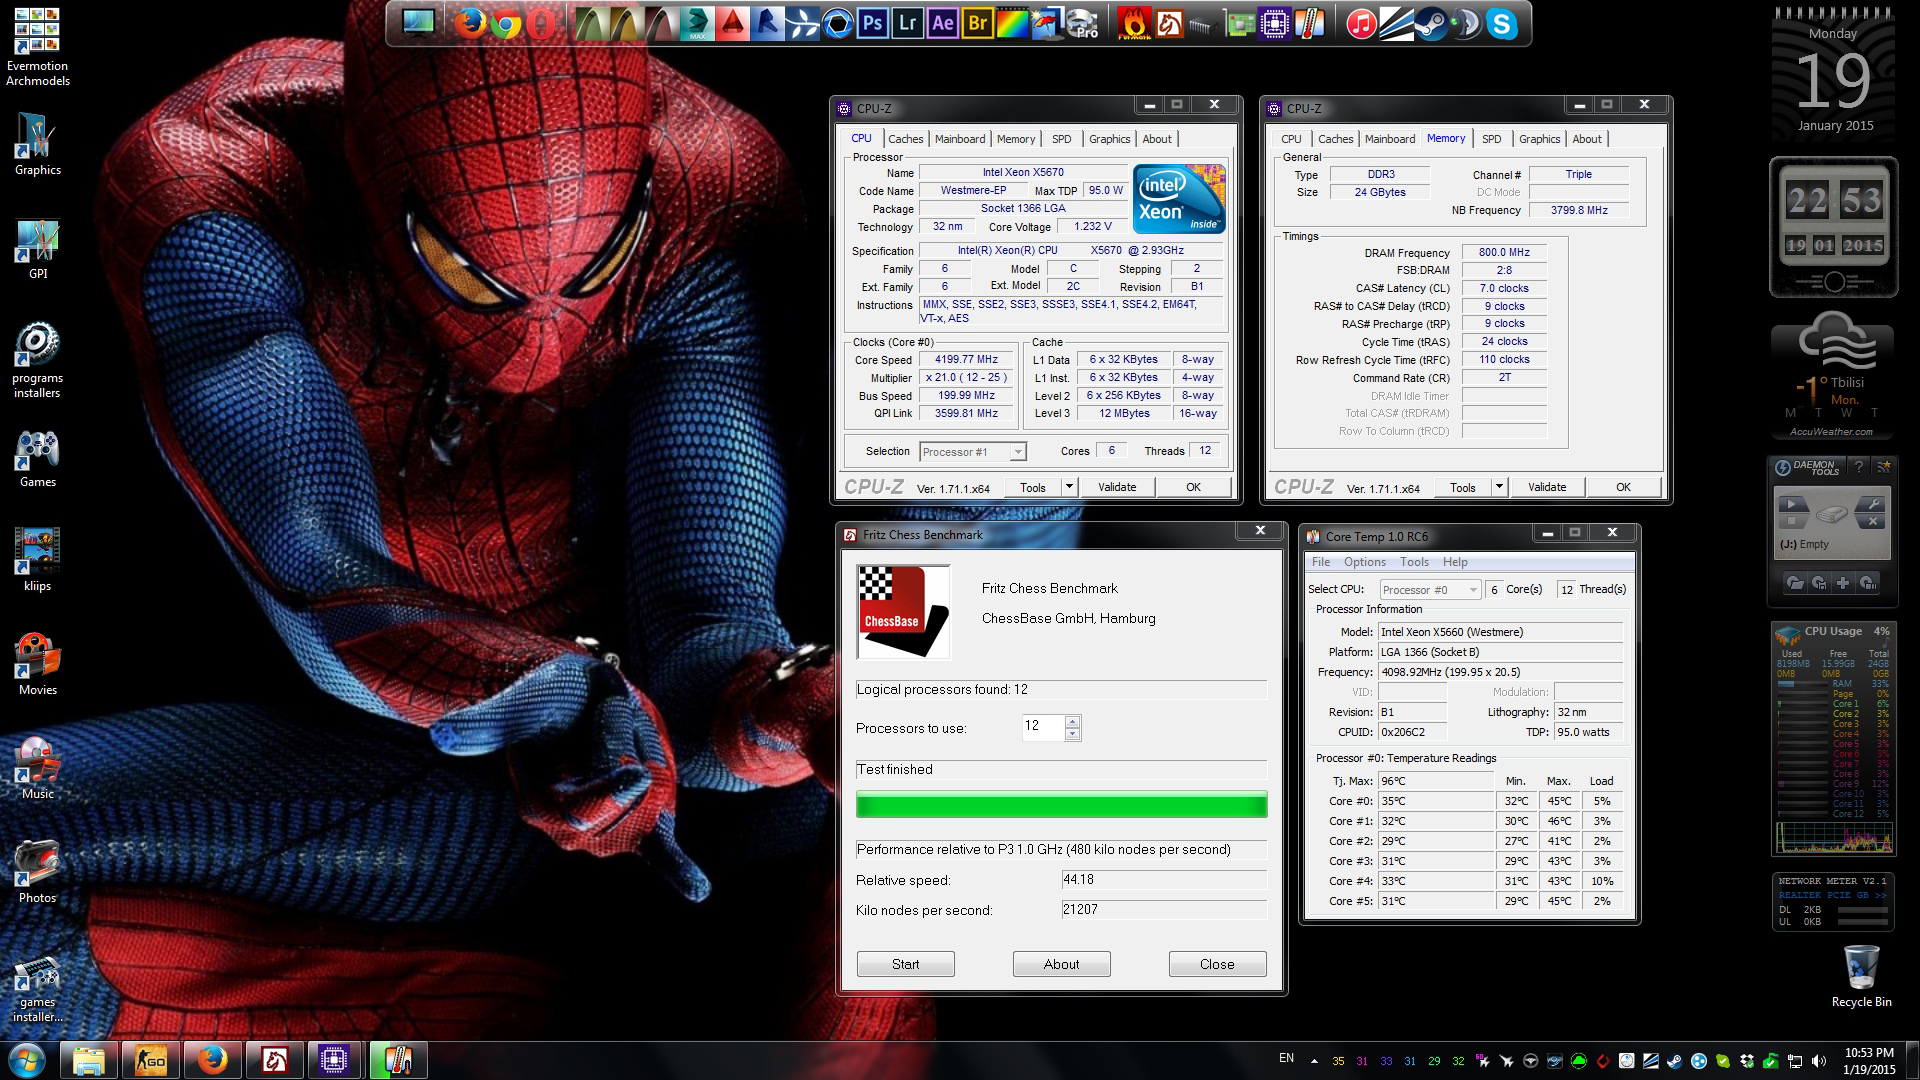Open Skype from the top dock

tap(1501, 23)
